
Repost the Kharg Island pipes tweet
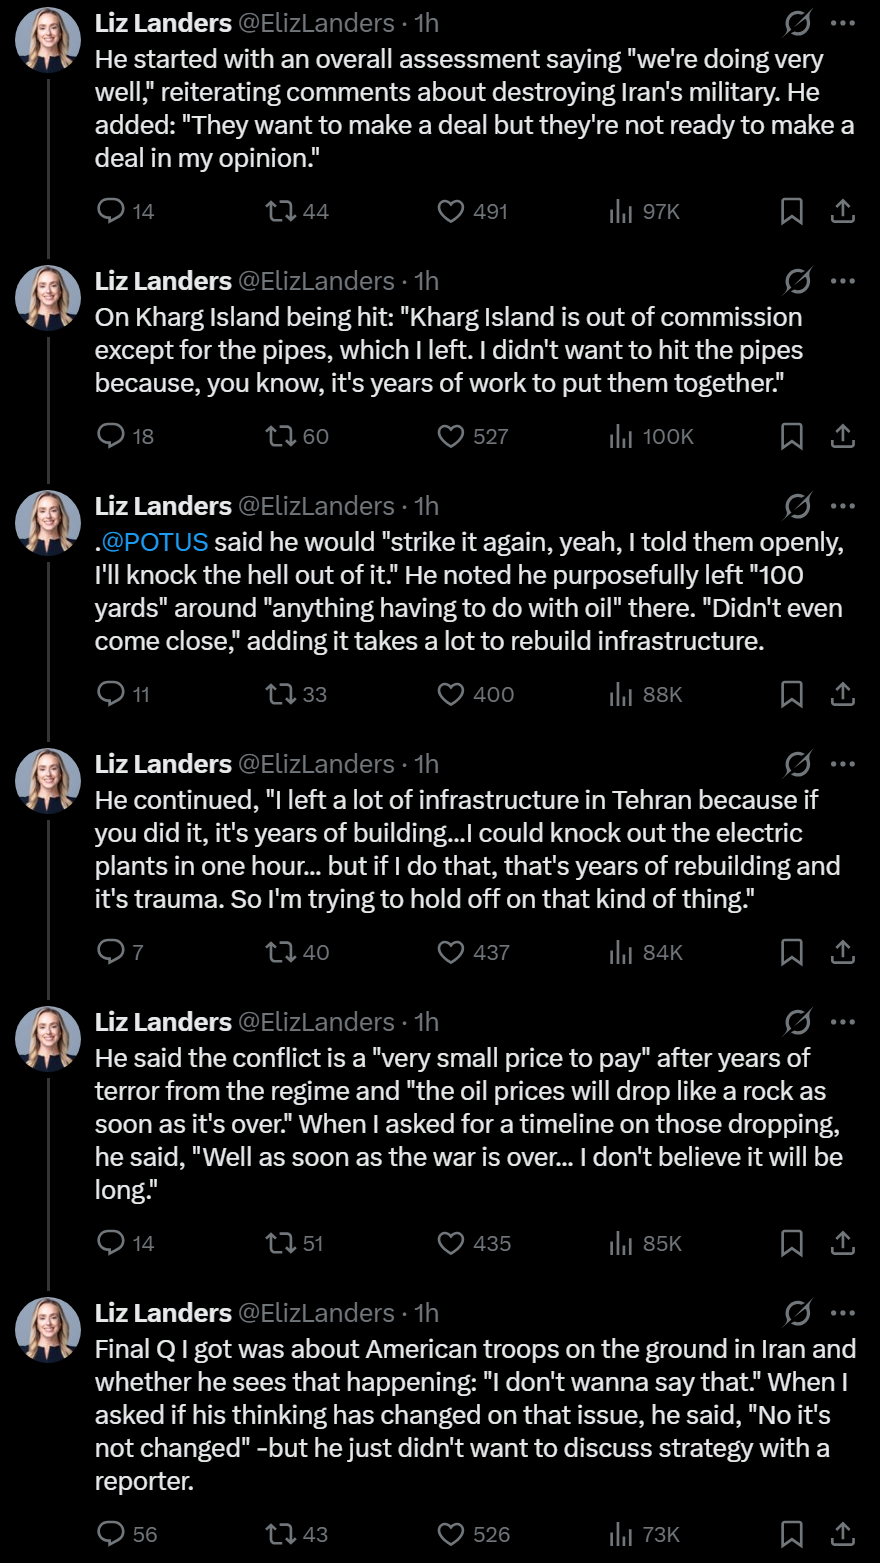click(x=280, y=436)
